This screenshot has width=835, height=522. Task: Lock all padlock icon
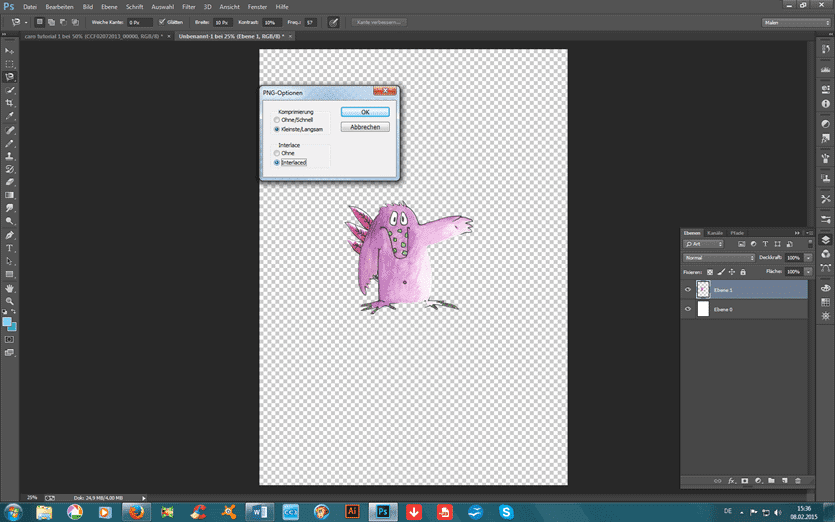(743, 272)
